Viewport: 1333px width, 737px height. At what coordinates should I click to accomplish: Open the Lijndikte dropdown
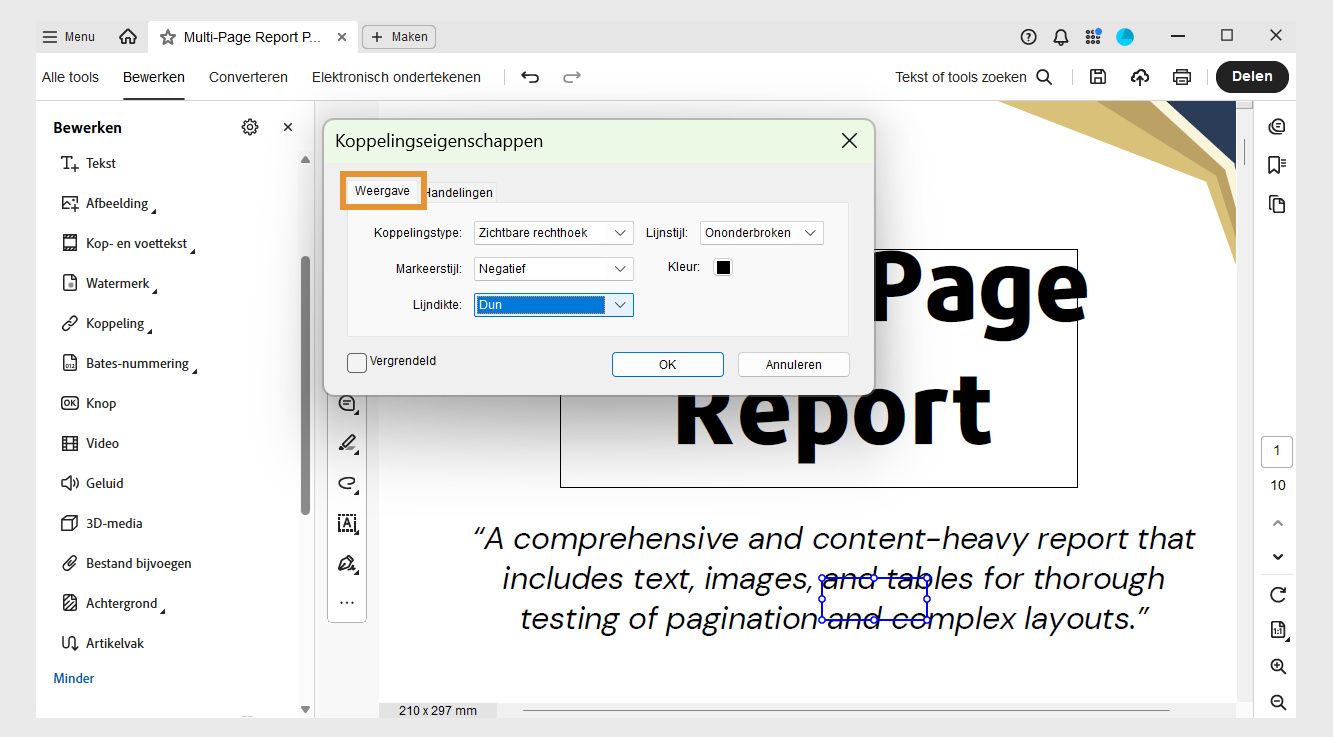(x=554, y=305)
